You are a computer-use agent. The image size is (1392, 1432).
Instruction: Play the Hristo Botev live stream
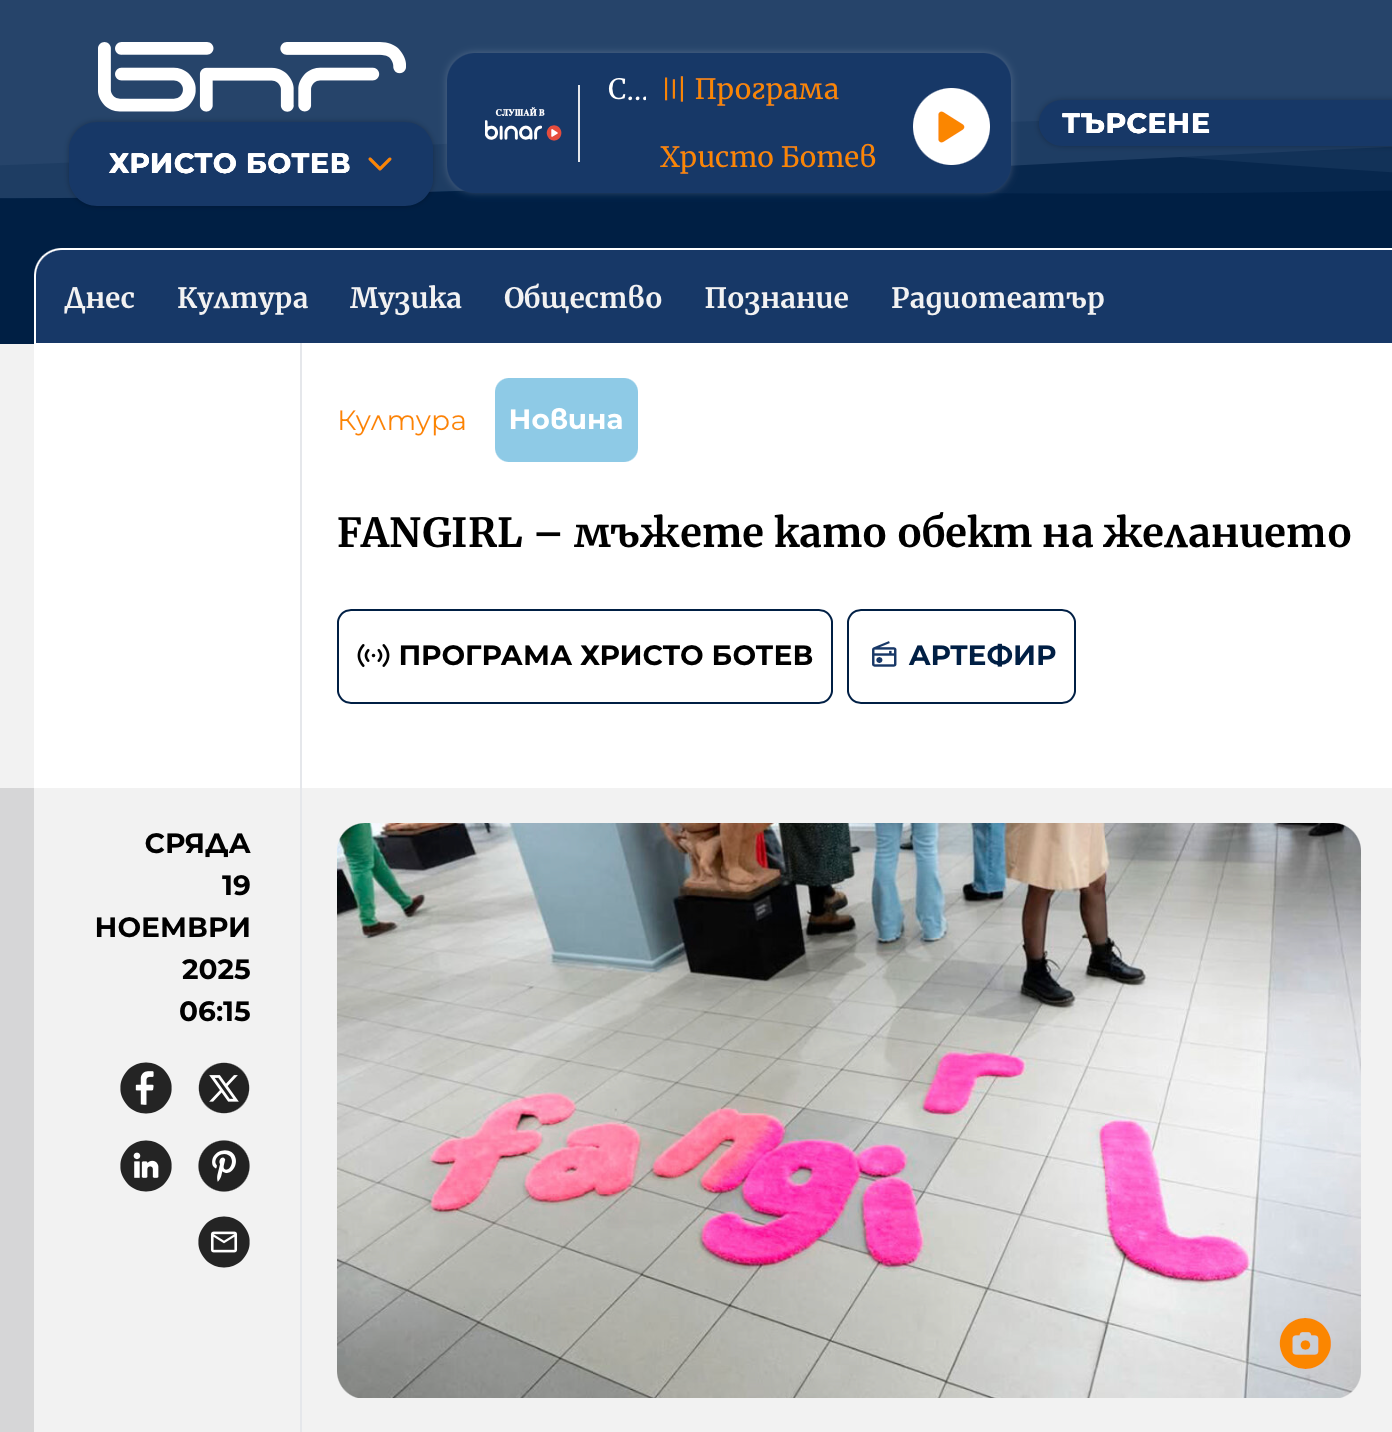(x=951, y=126)
